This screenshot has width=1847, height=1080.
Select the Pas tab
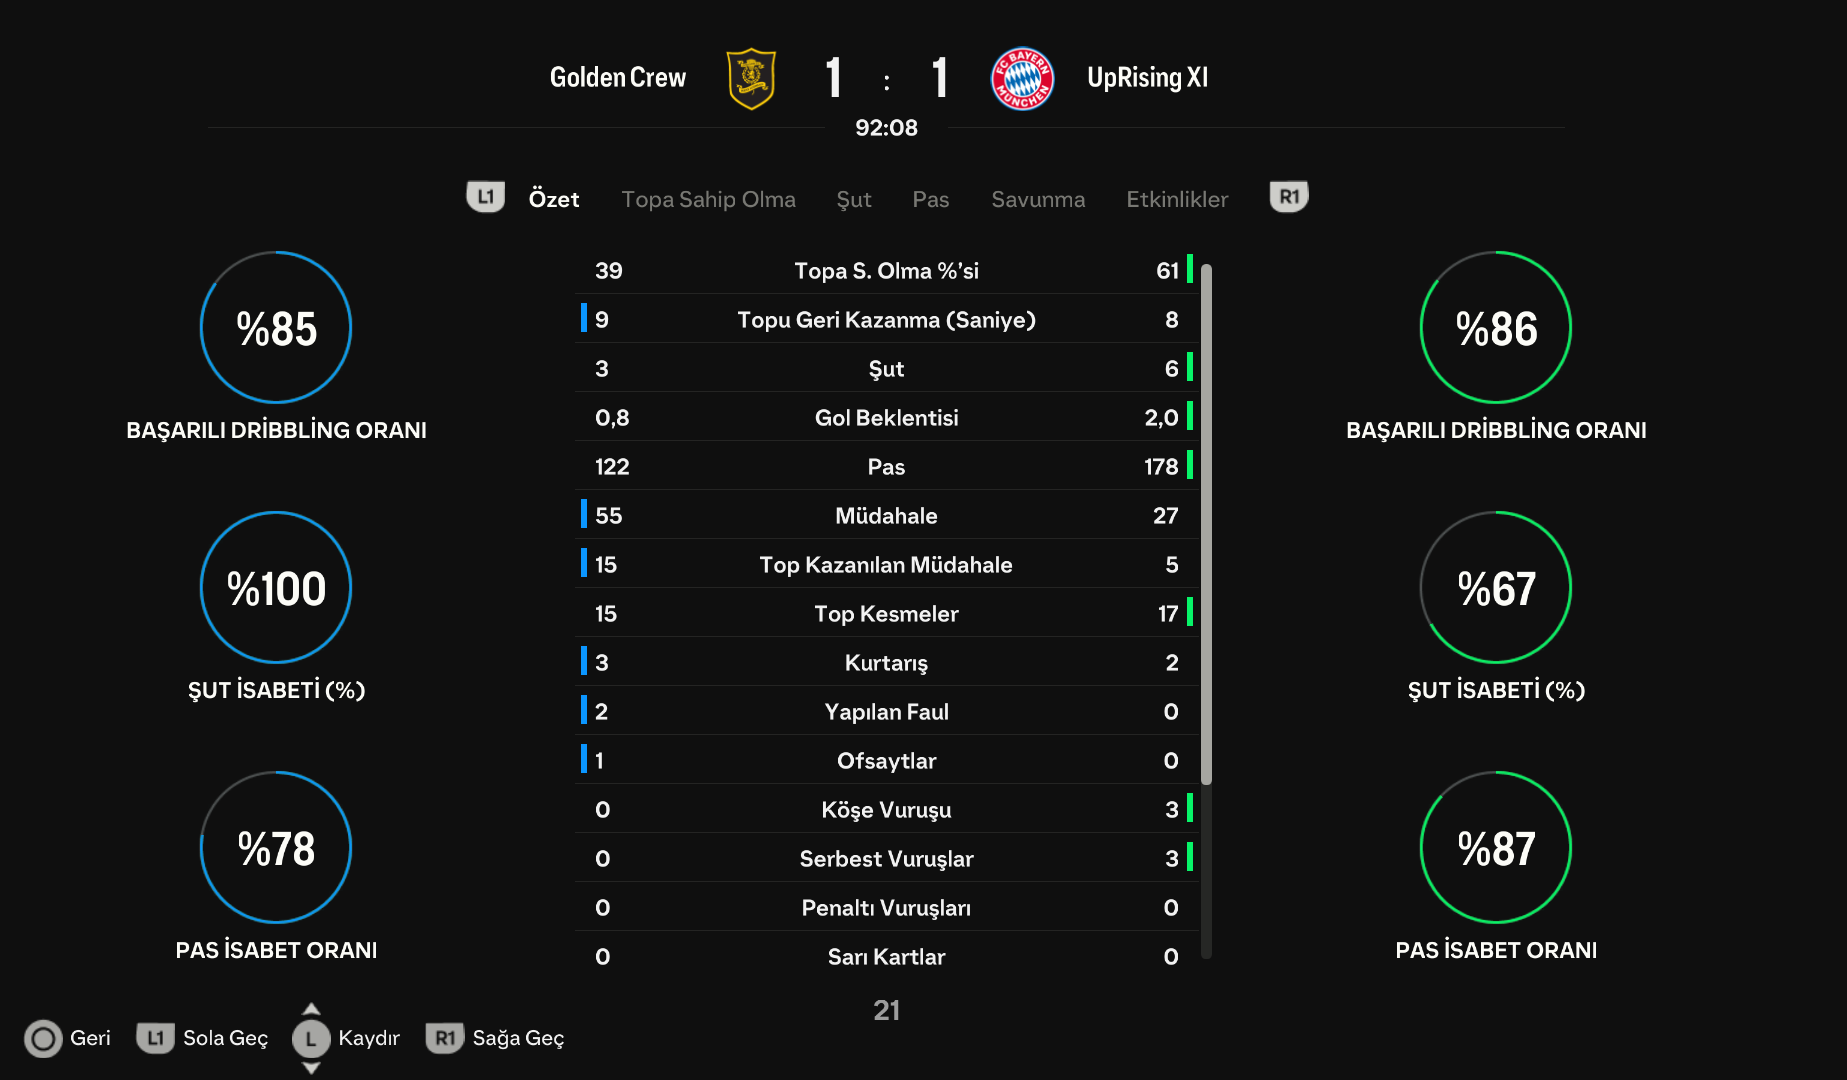tap(930, 199)
